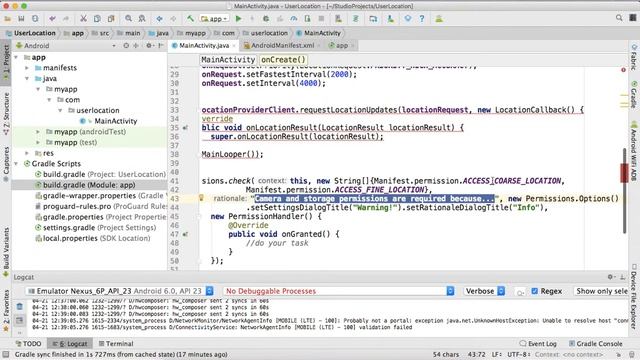Expand the res folder node
Screen dimensions: 640x360
click(27, 153)
